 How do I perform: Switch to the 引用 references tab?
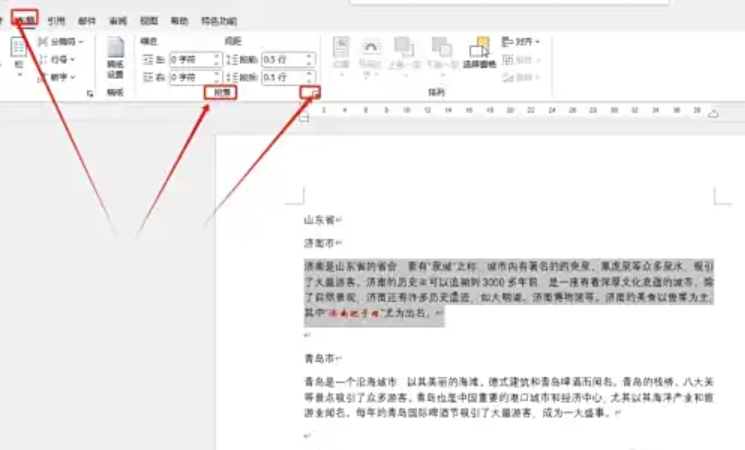[x=56, y=20]
